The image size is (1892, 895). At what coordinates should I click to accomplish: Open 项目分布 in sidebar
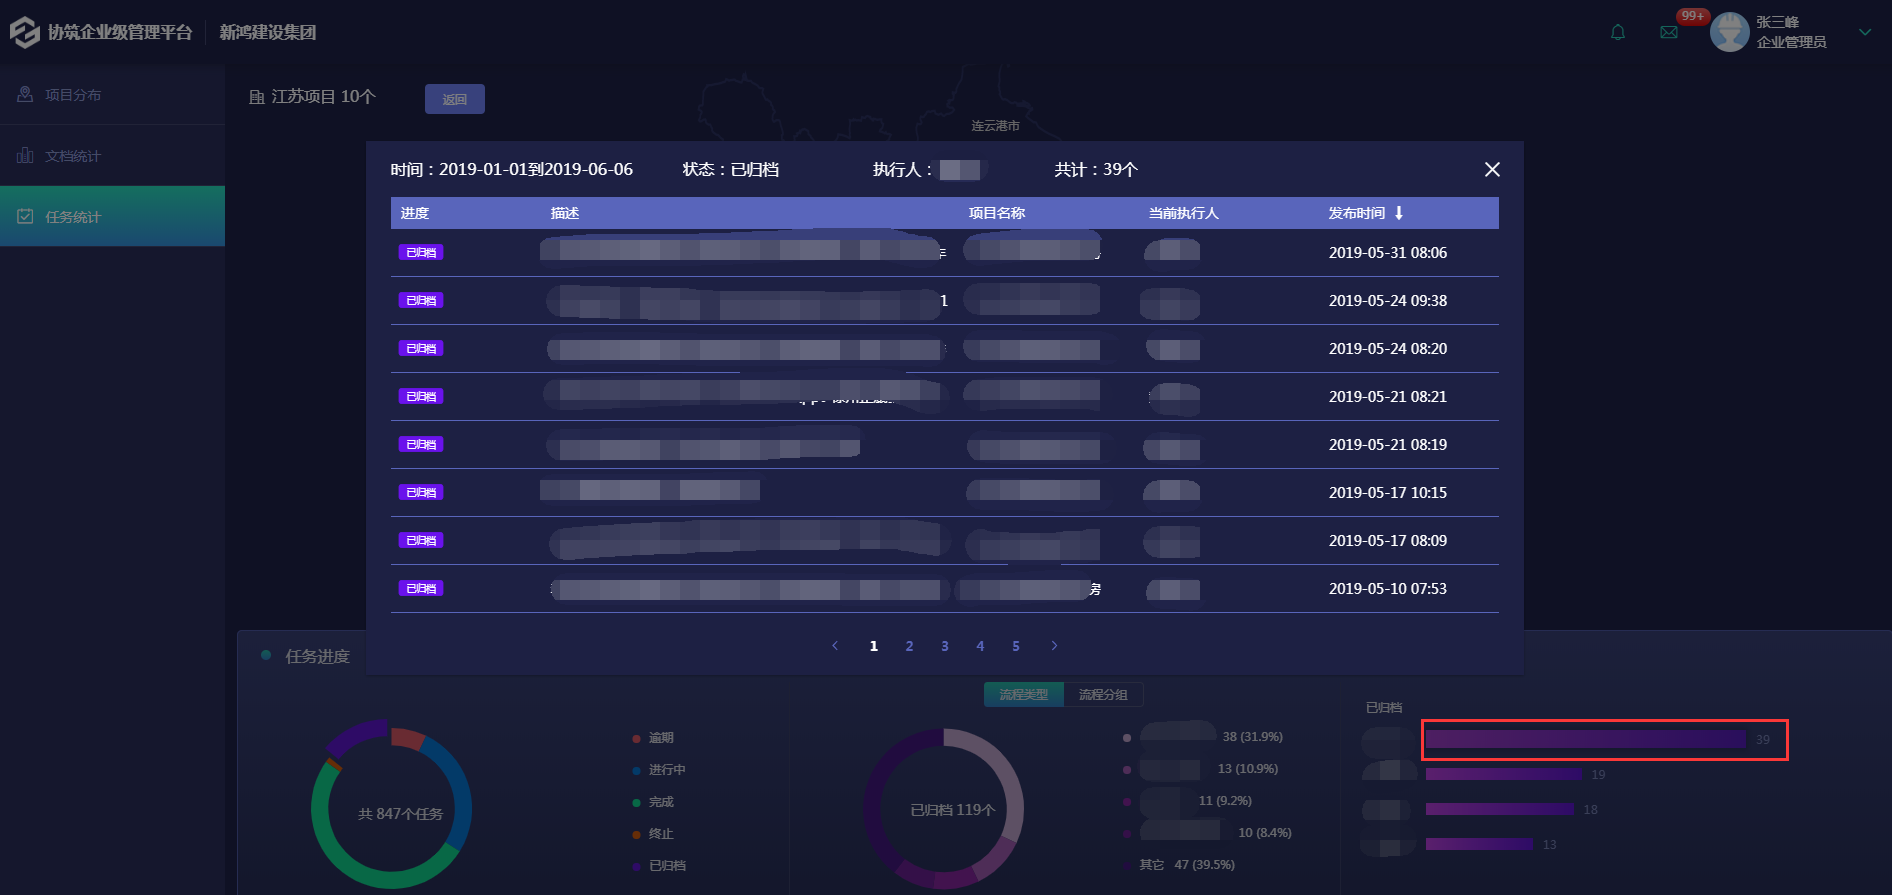coord(72,95)
